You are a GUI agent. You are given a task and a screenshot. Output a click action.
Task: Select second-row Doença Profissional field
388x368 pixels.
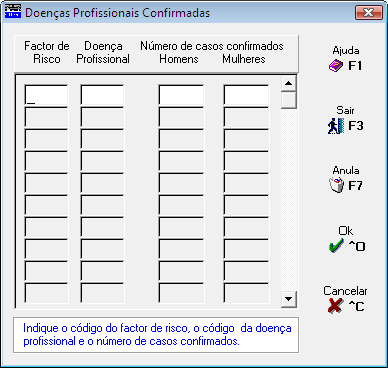pyautogui.click(x=102, y=117)
